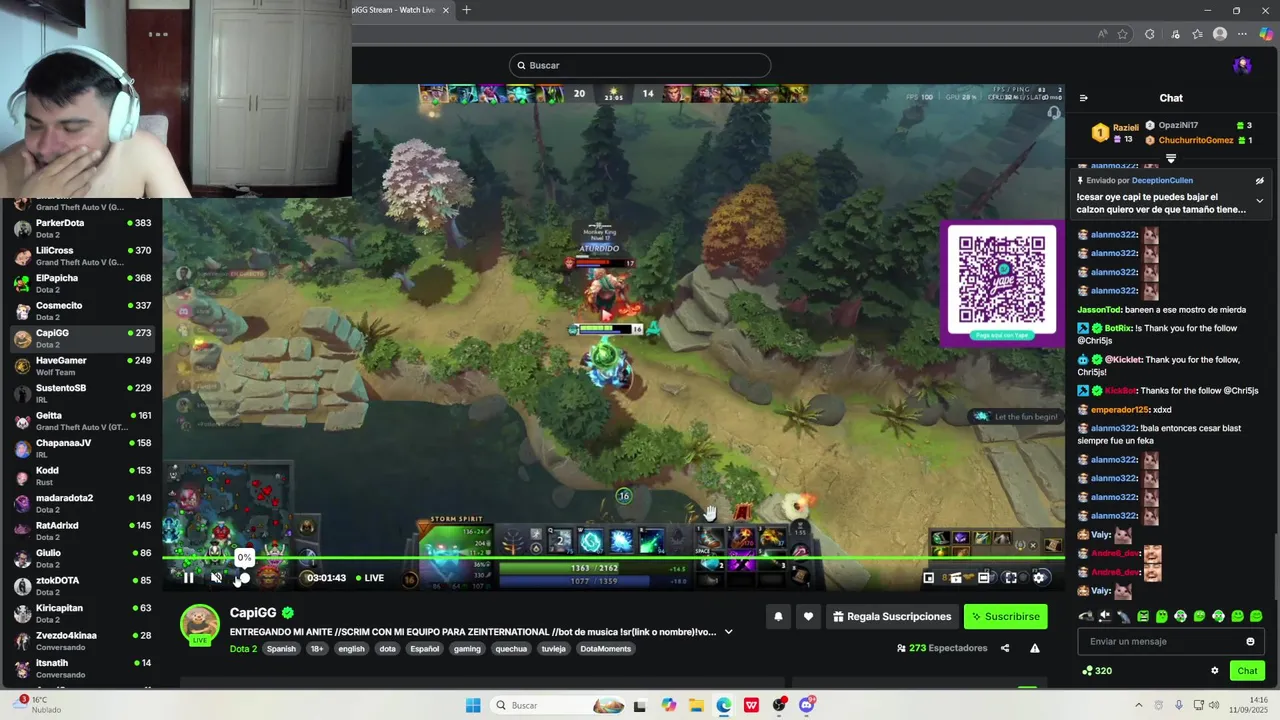Image resolution: width=1280 pixels, height=720 pixels.
Task: Expand the stream title description
Action: tap(728, 632)
